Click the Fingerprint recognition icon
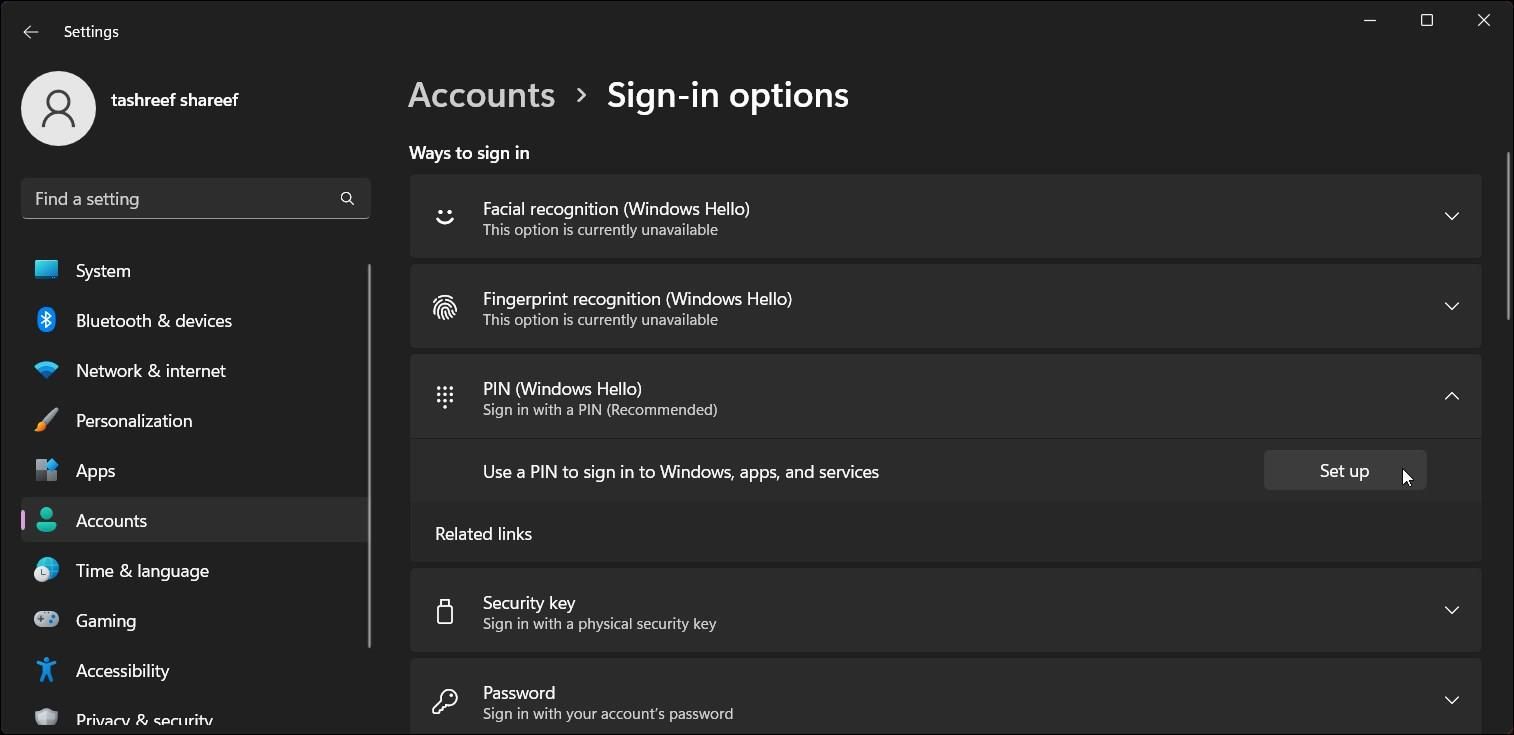 pyautogui.click(x=444, y=307)
